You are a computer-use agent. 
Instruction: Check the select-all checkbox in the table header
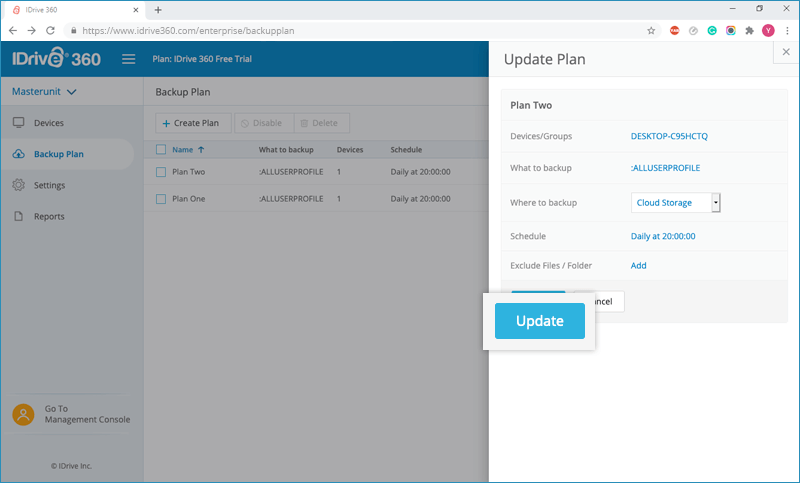pyautogui.click(x=161, y=149)
